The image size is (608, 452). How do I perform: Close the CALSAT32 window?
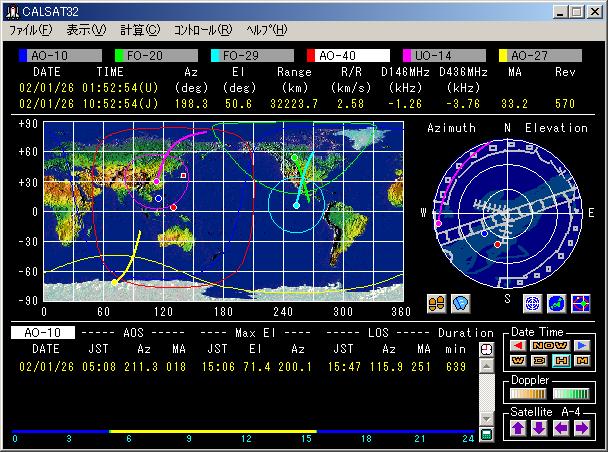594,12
